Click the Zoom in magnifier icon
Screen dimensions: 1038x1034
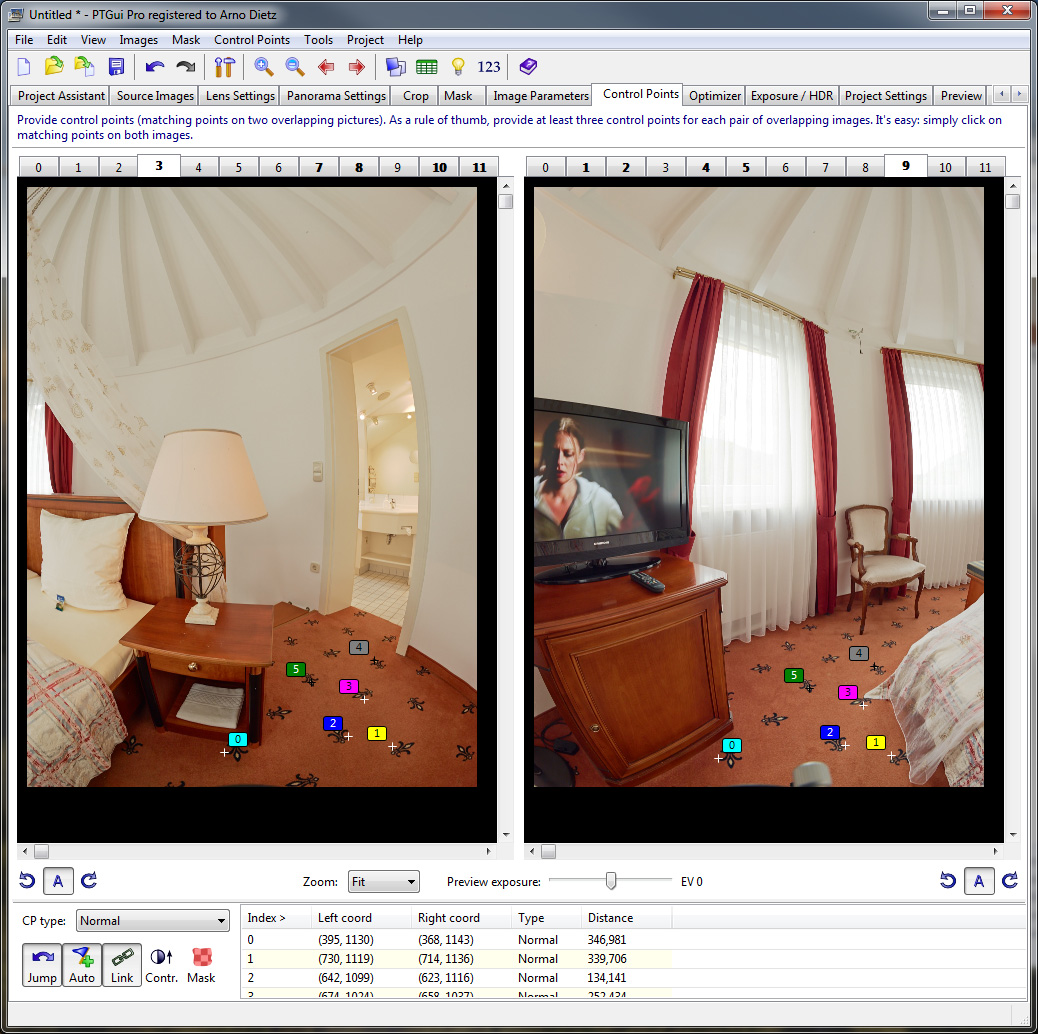point(264,67)
